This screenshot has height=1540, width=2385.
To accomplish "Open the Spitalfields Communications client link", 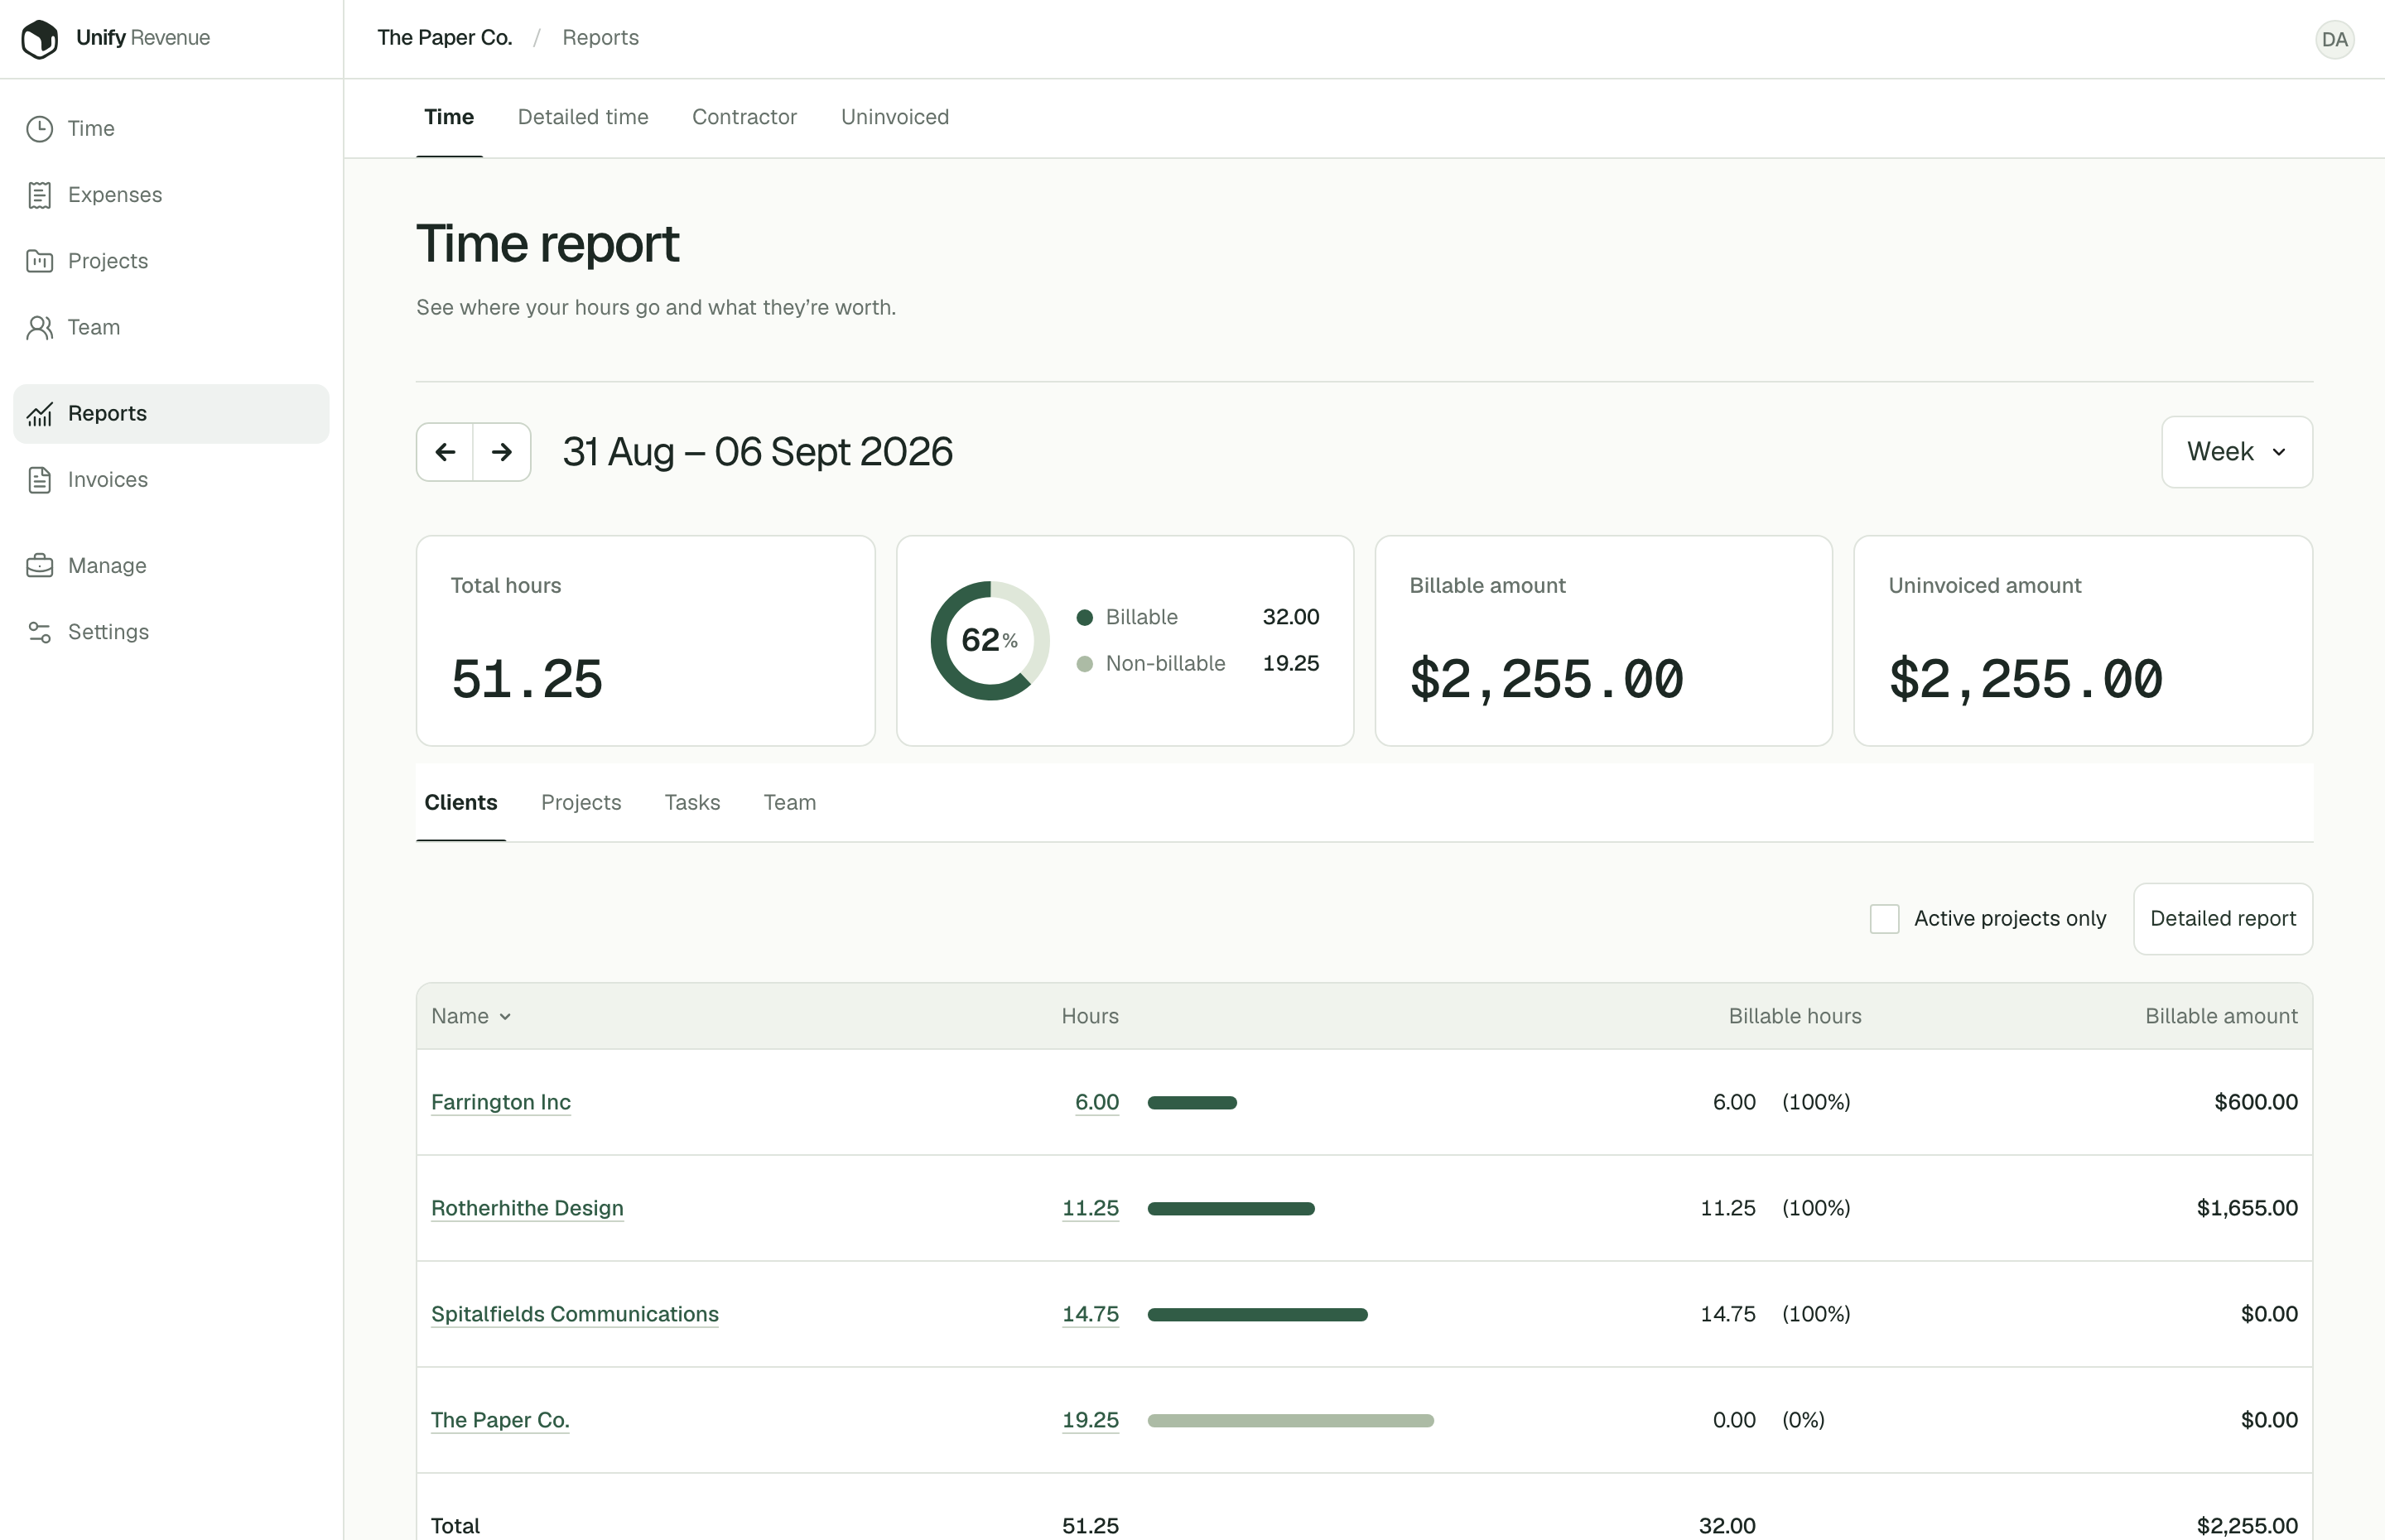I will point(575,1314).
